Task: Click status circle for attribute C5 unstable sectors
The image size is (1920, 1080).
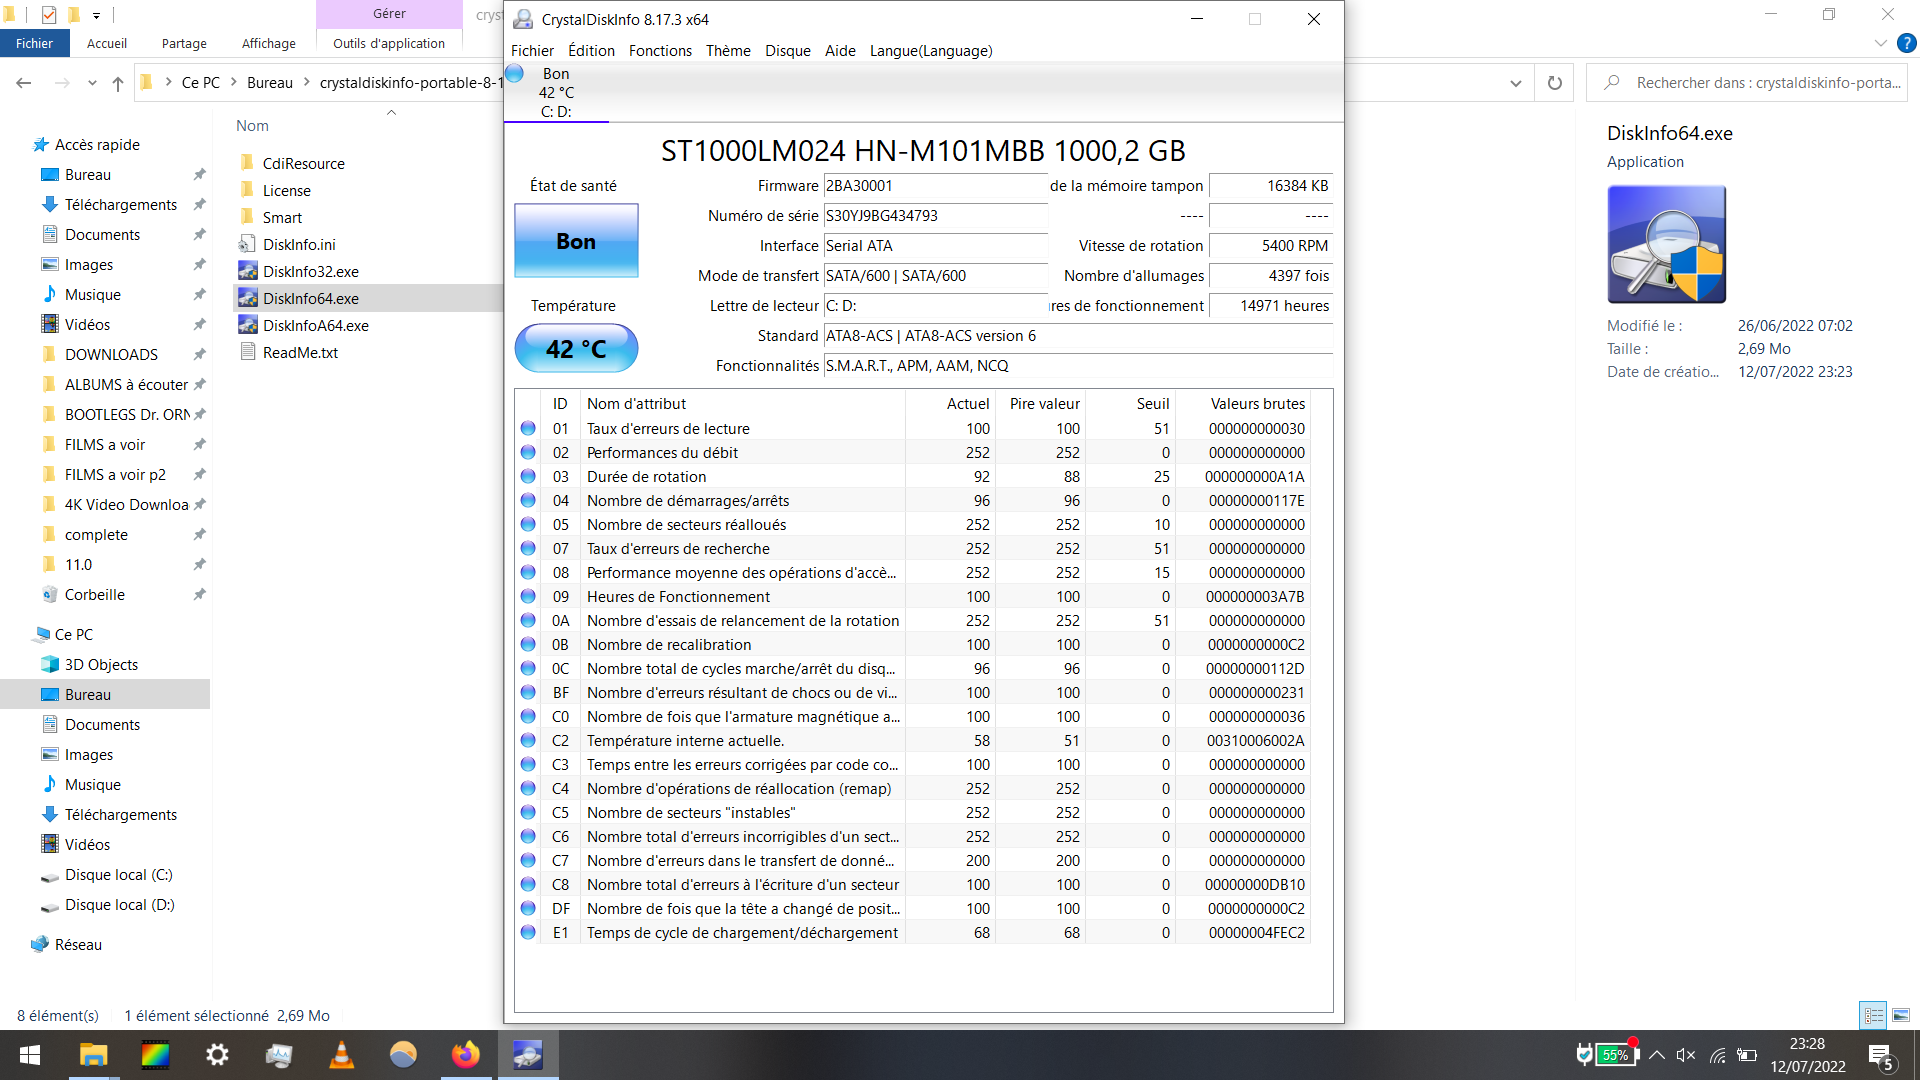Action: 528,812
